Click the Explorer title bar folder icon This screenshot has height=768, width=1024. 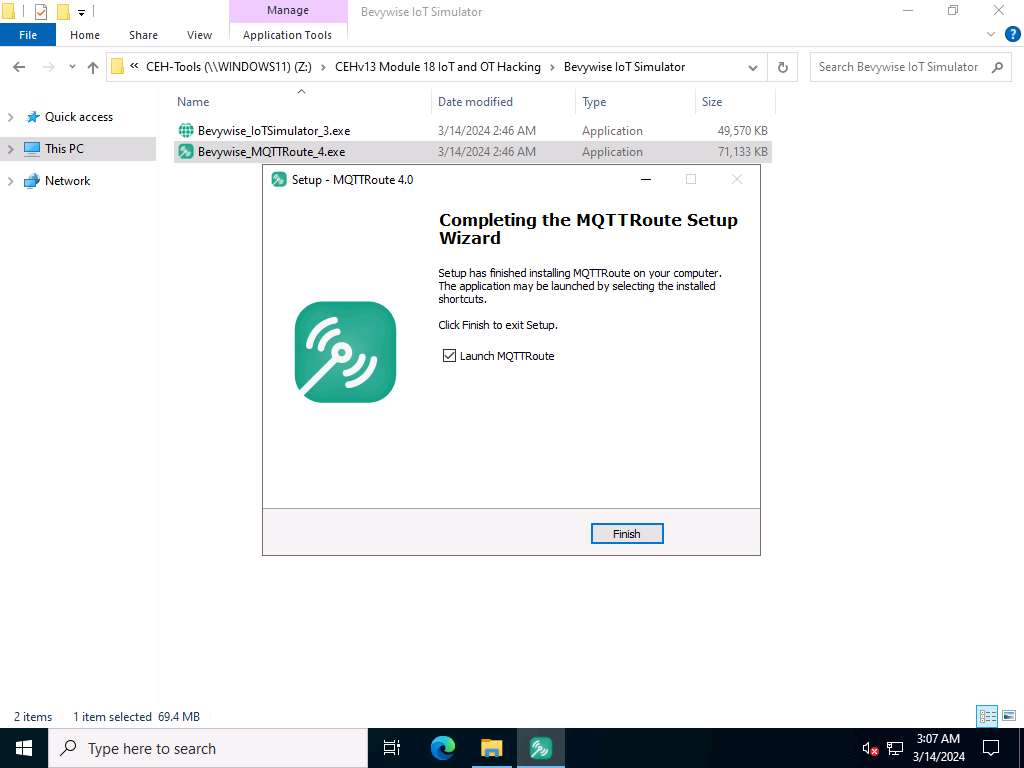(8, 11)
